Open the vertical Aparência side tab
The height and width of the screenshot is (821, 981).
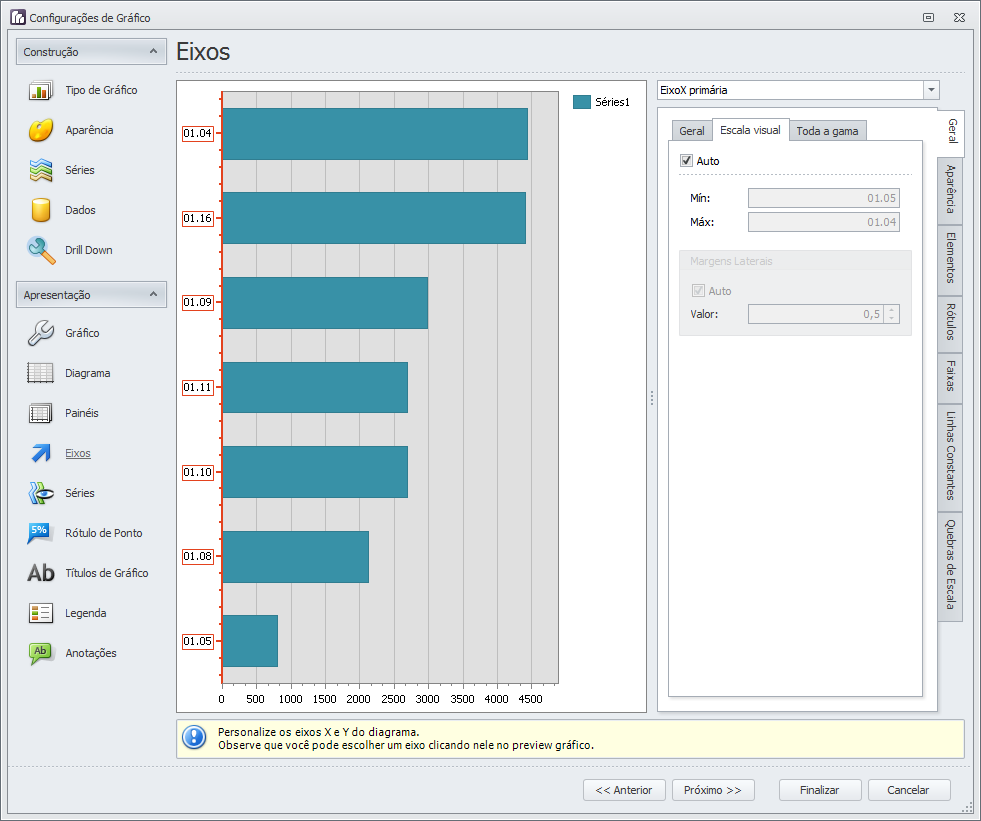tap(950, 190)
